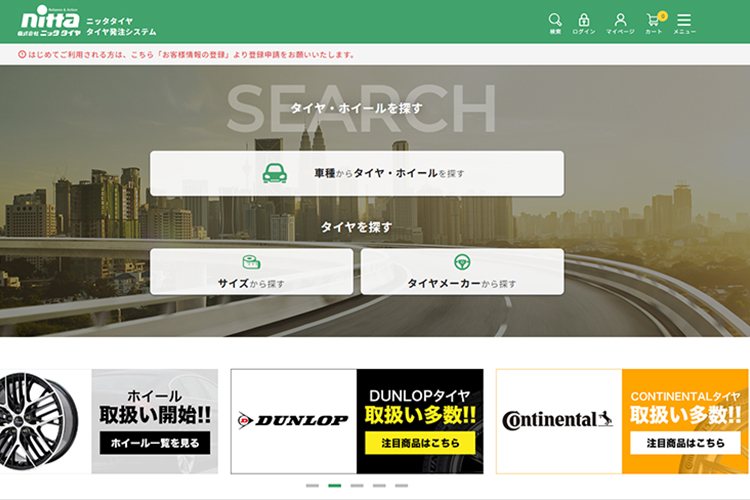Select the first carousel indicator dash

click(x=312, y=486)
